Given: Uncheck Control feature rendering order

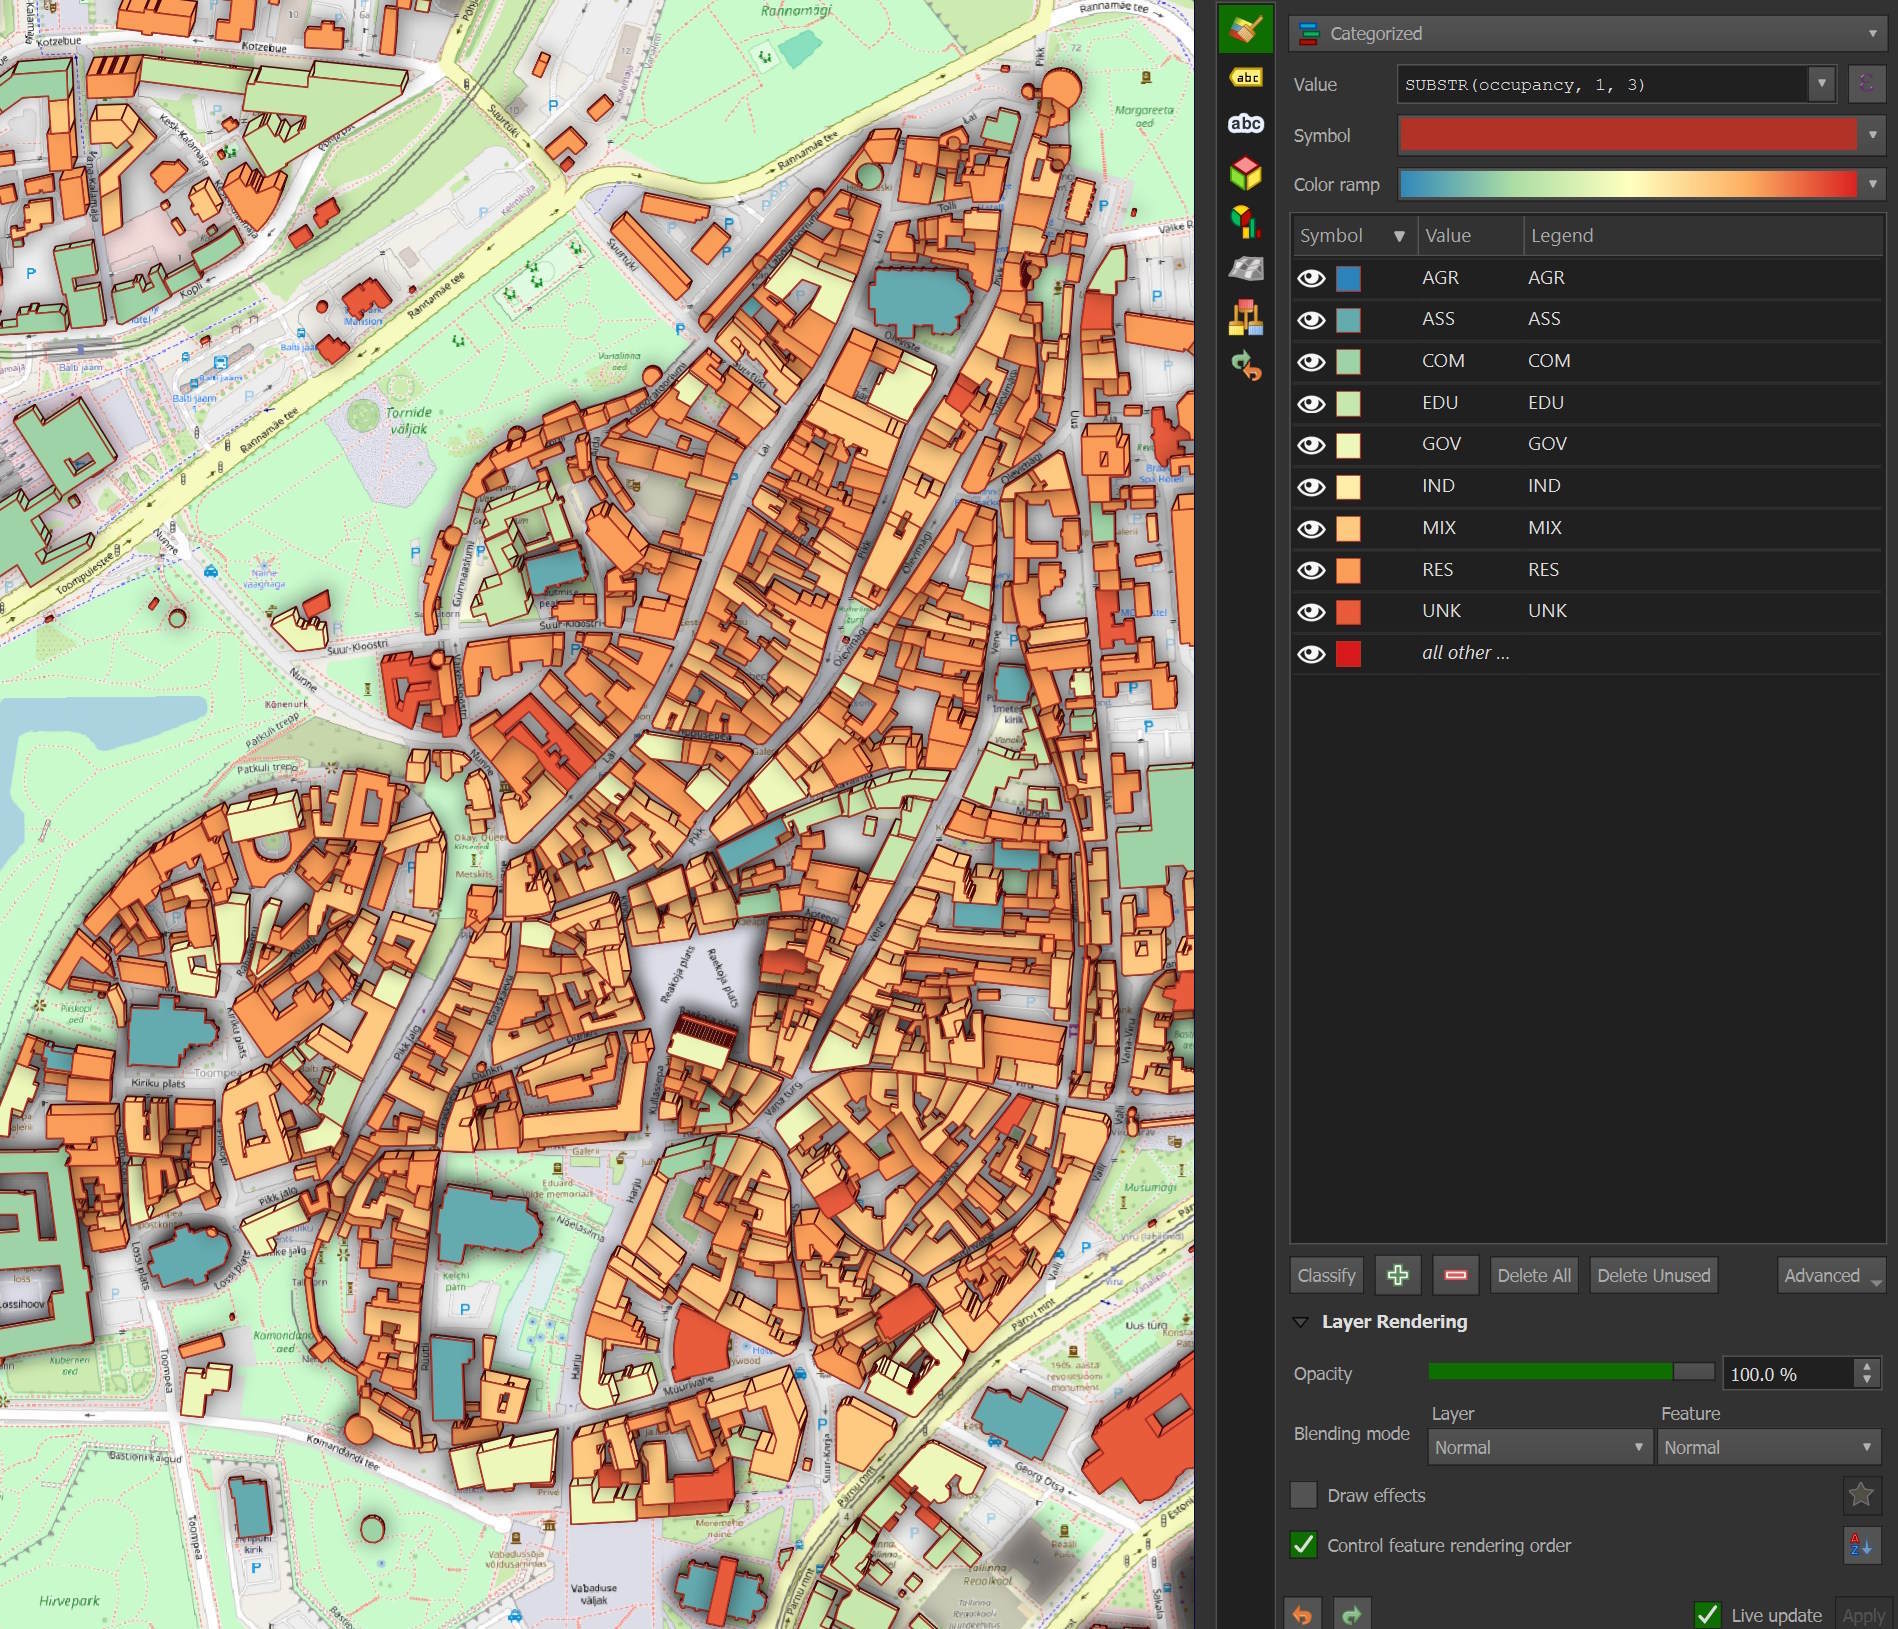Looking at the screenshot, I should pos(1303,1545).
